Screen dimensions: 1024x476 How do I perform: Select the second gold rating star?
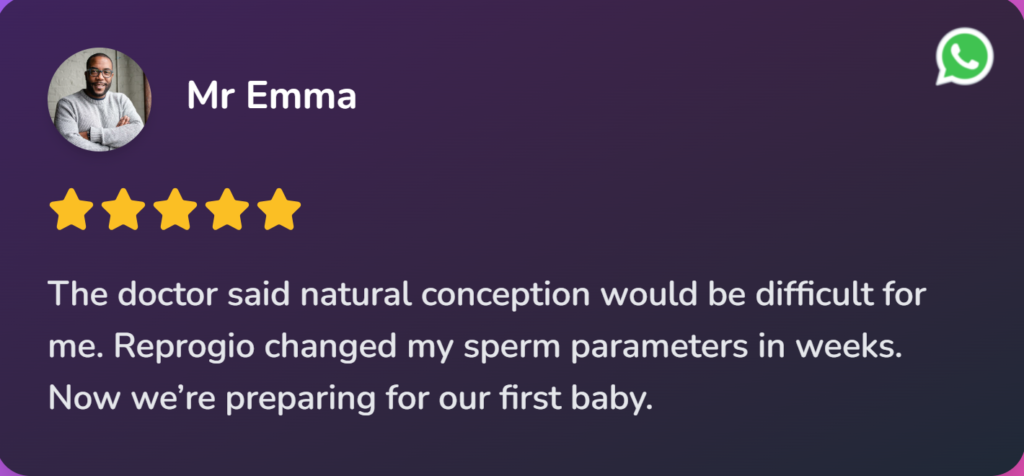[x=122, y=211]
